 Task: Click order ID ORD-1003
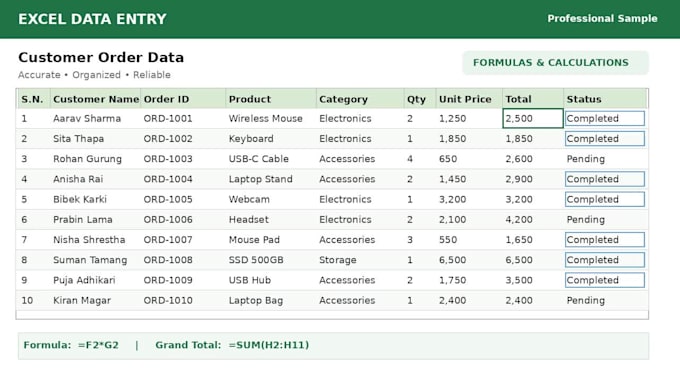pos(168,159)
